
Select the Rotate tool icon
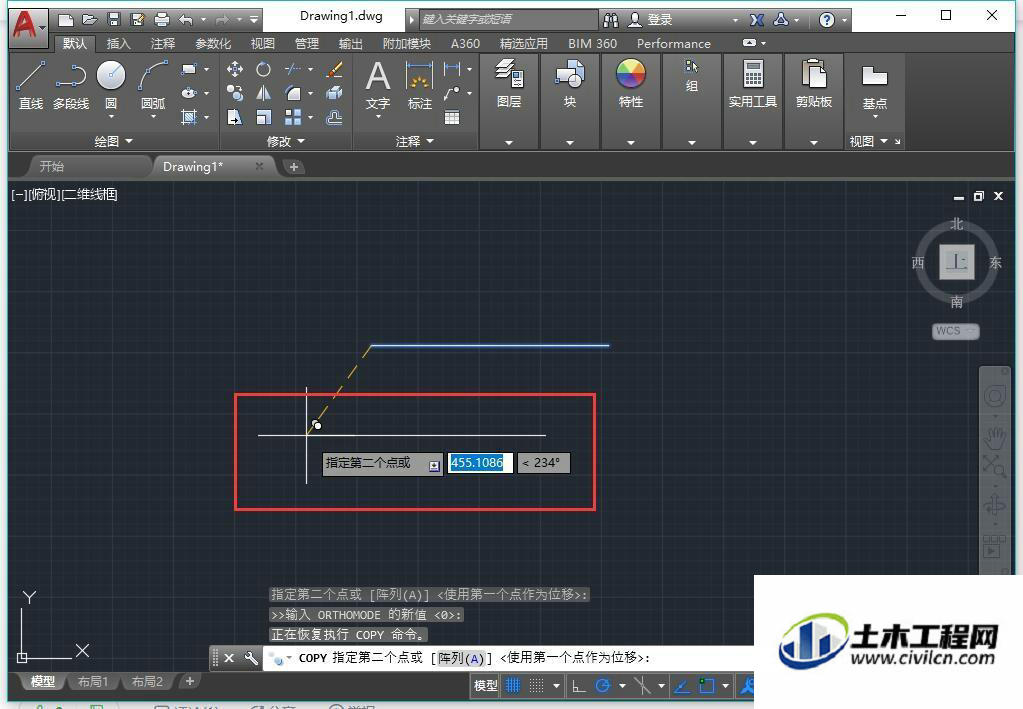point(264,69)
